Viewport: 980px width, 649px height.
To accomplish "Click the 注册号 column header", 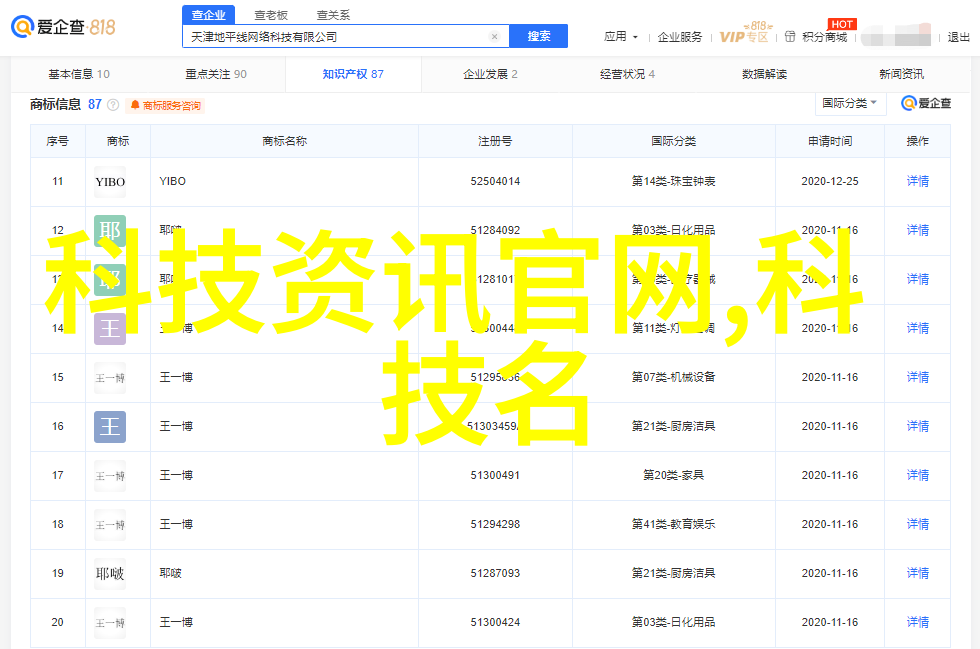I will [495, 141].
